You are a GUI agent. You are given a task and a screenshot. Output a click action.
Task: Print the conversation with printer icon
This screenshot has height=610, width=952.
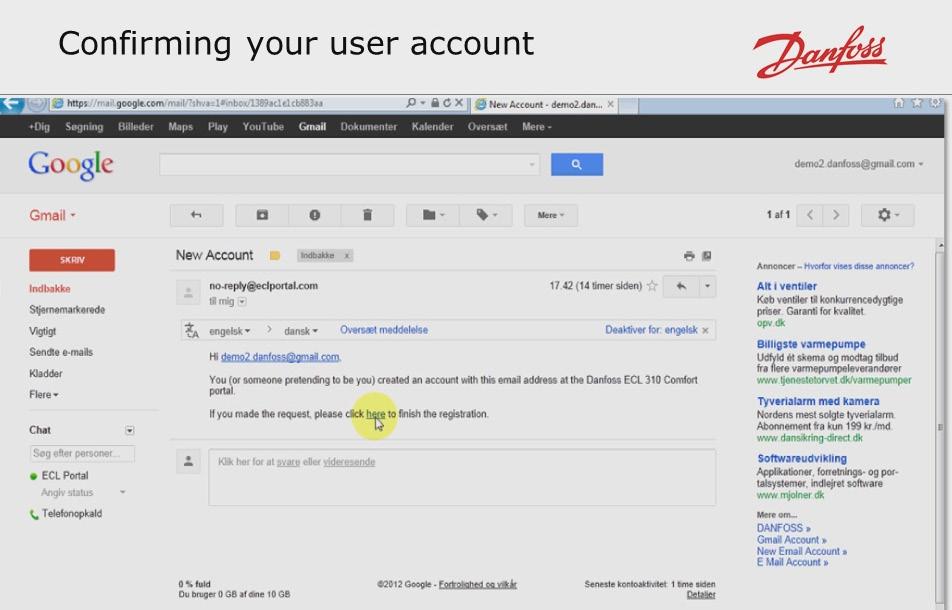pos(689,256)
